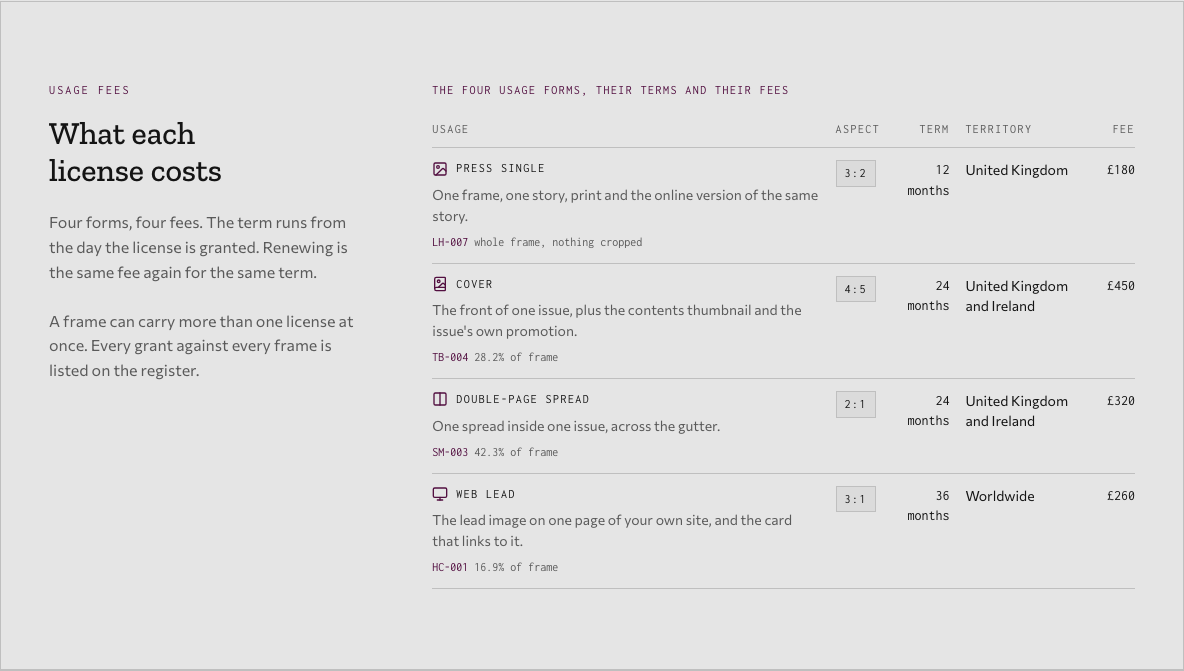Click Double-Page Spread's United Kingdom and Ireland territory
This screenshot has width=1184, height=671.
tap(1016, 411)
